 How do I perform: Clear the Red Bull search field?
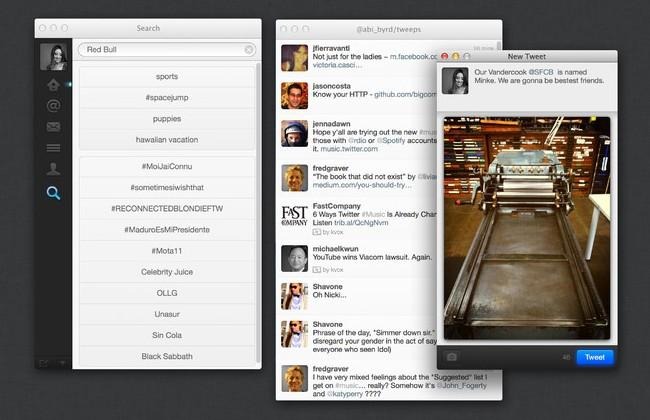tap(249, 50)
